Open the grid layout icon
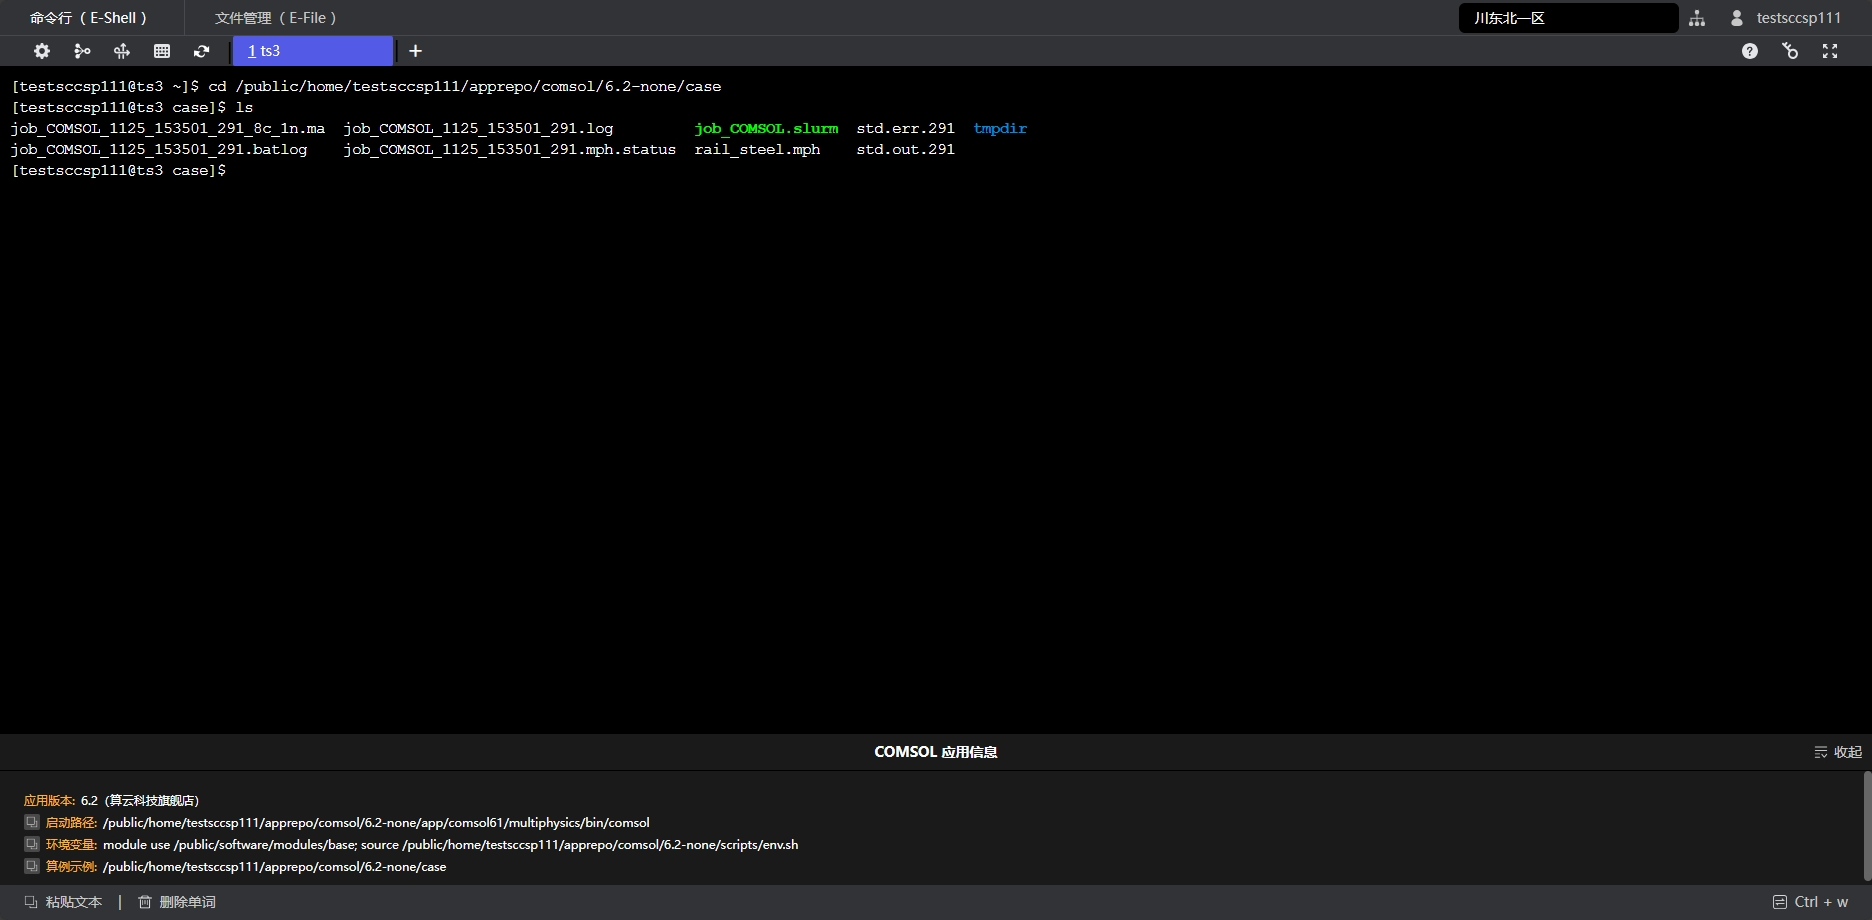1872x920 pixels. 162,51
